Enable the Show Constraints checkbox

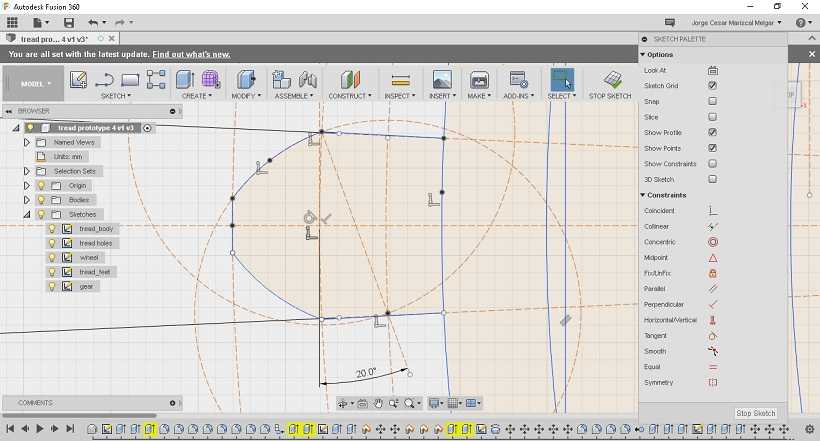(x=712, y=164)
